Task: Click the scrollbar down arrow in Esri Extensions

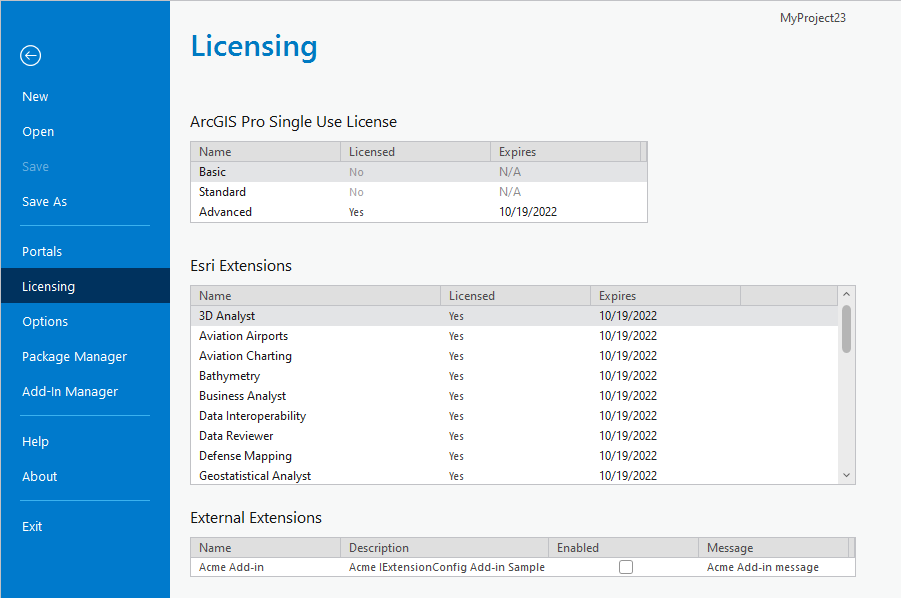Action: (846, 474)
